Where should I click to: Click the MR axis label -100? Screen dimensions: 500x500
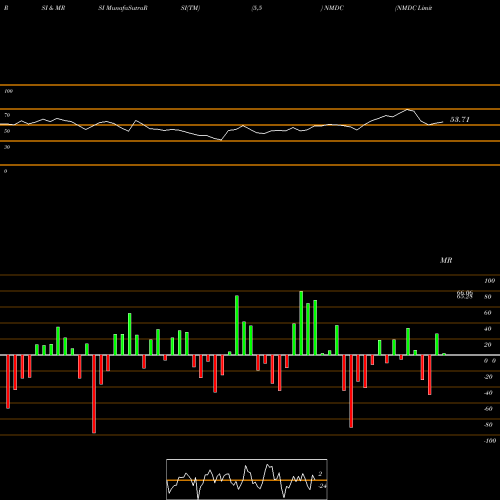pos(490,441)
